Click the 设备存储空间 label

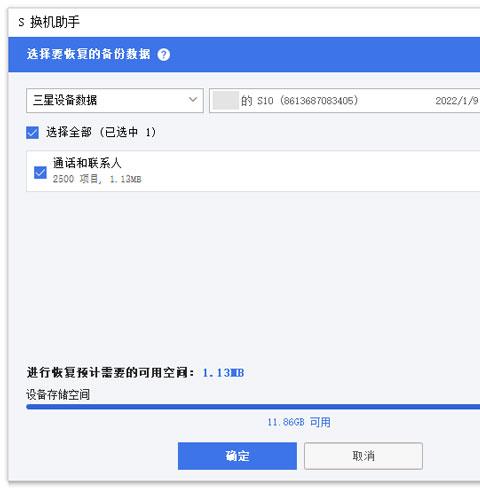tap(58, 394)
